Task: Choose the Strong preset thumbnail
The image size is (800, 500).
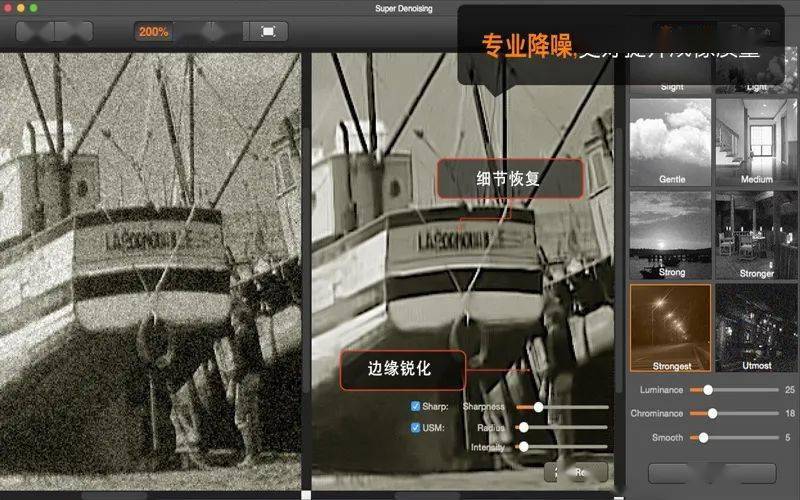Action: (670, 235)
